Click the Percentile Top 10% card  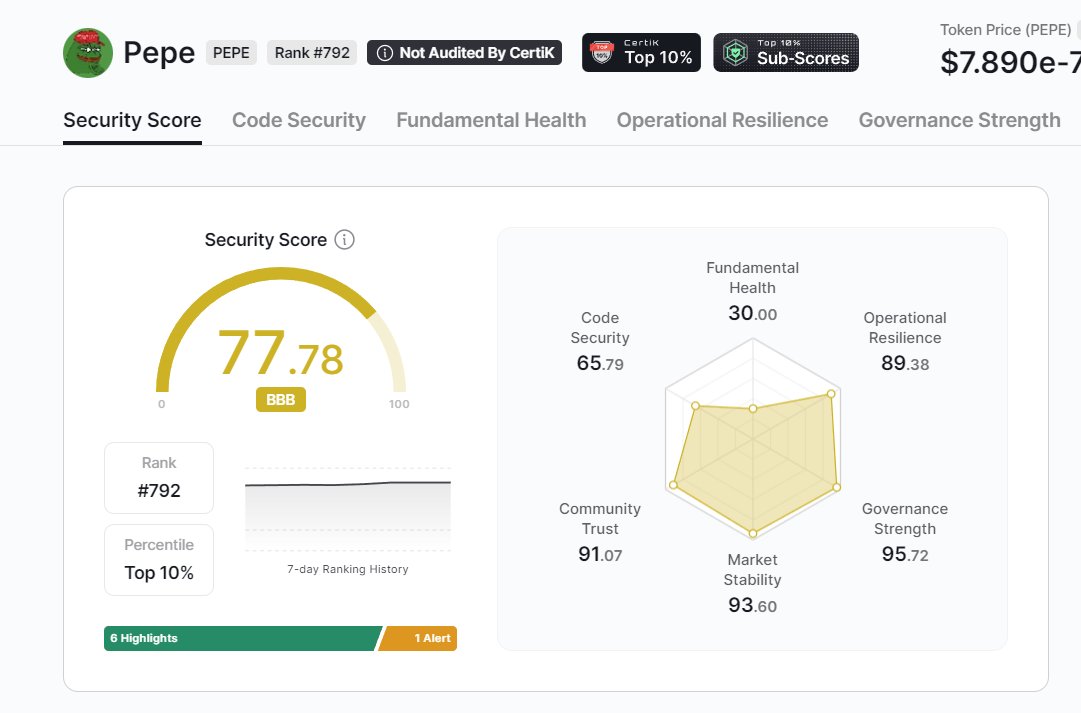click(x=159, y=560)
